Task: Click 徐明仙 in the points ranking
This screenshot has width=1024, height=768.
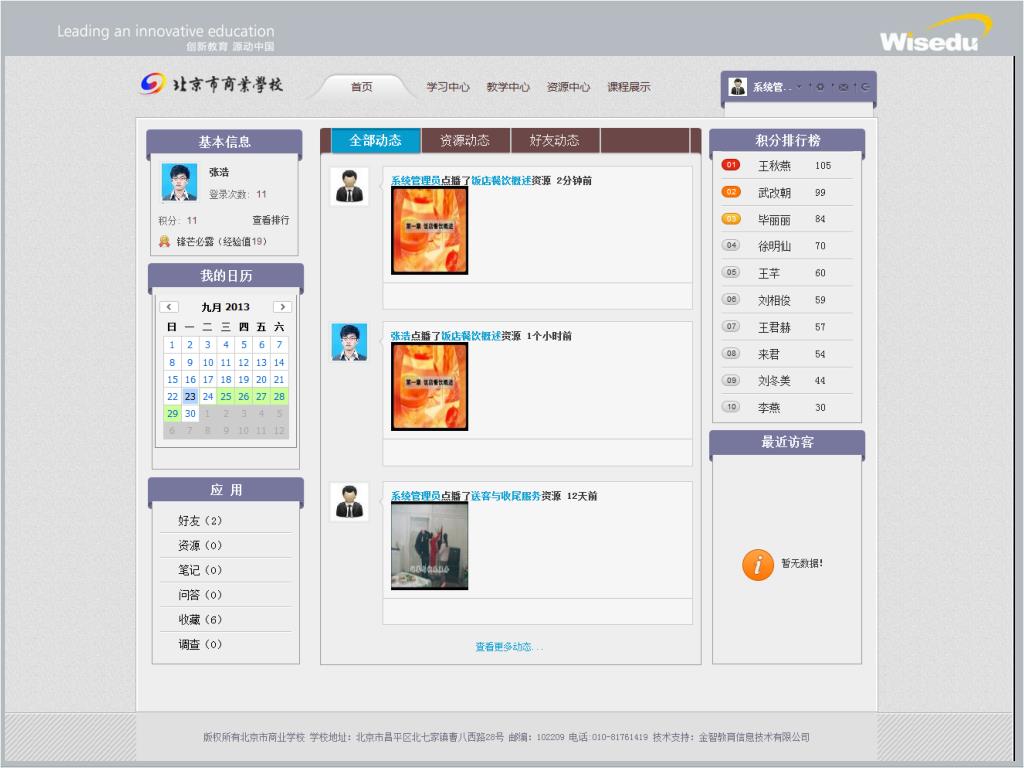Action: tap(775, 246)
